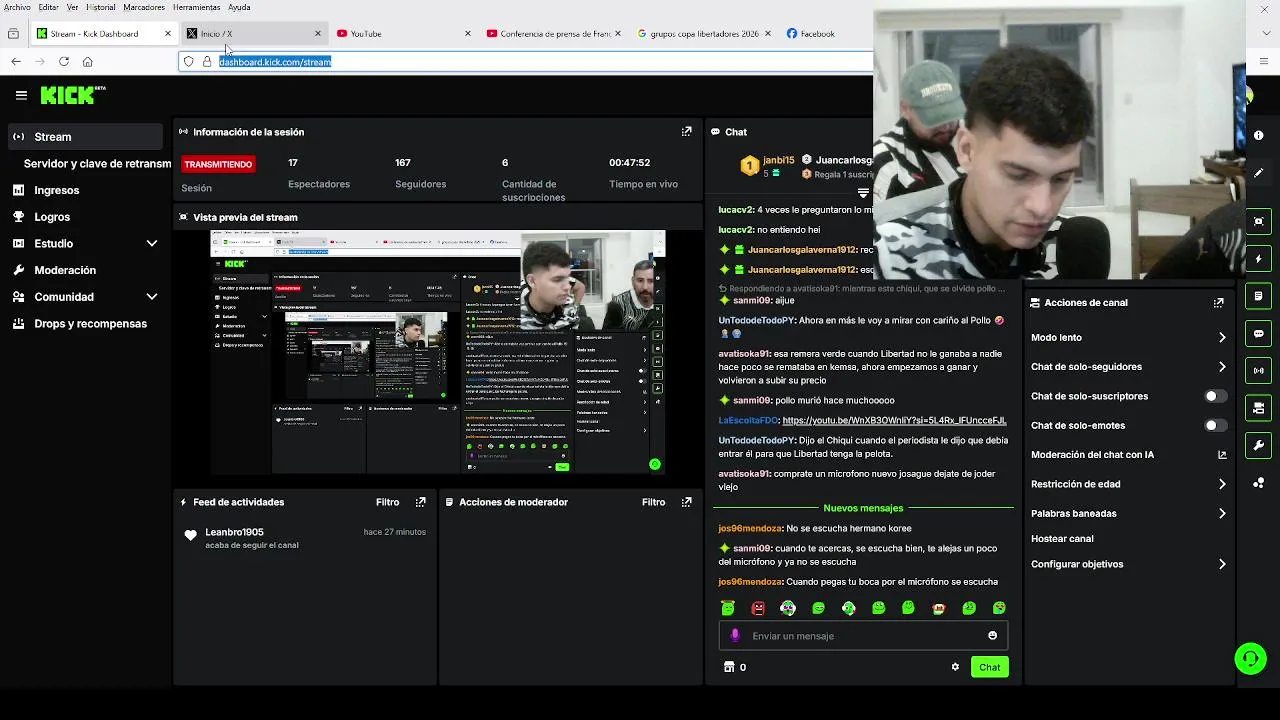Open the Marcadores menu in menu bar

144,7
